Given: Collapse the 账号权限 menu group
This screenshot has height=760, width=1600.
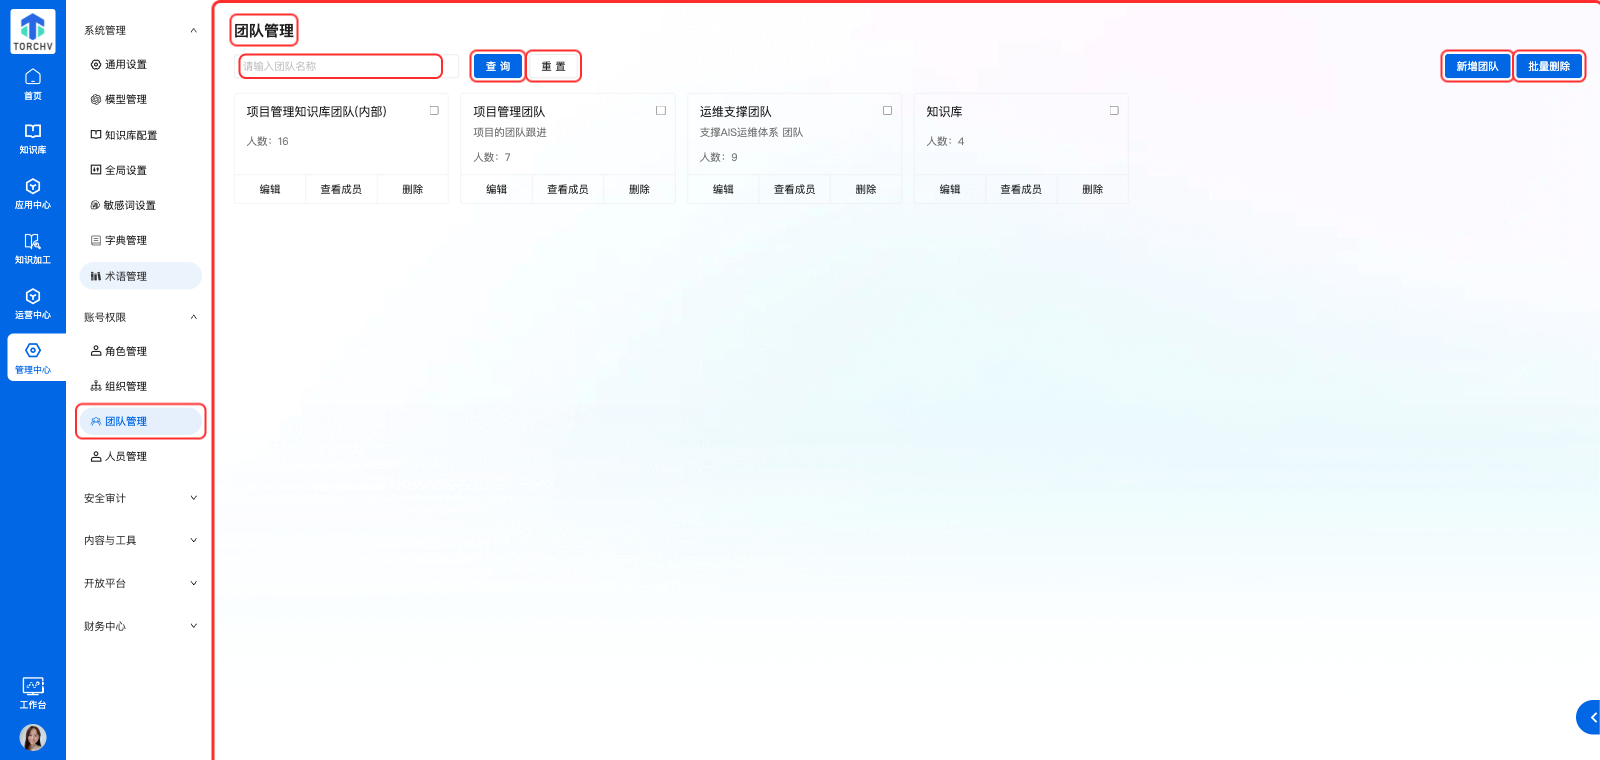Looking at the screenshot, I should [x=194, y=317].
